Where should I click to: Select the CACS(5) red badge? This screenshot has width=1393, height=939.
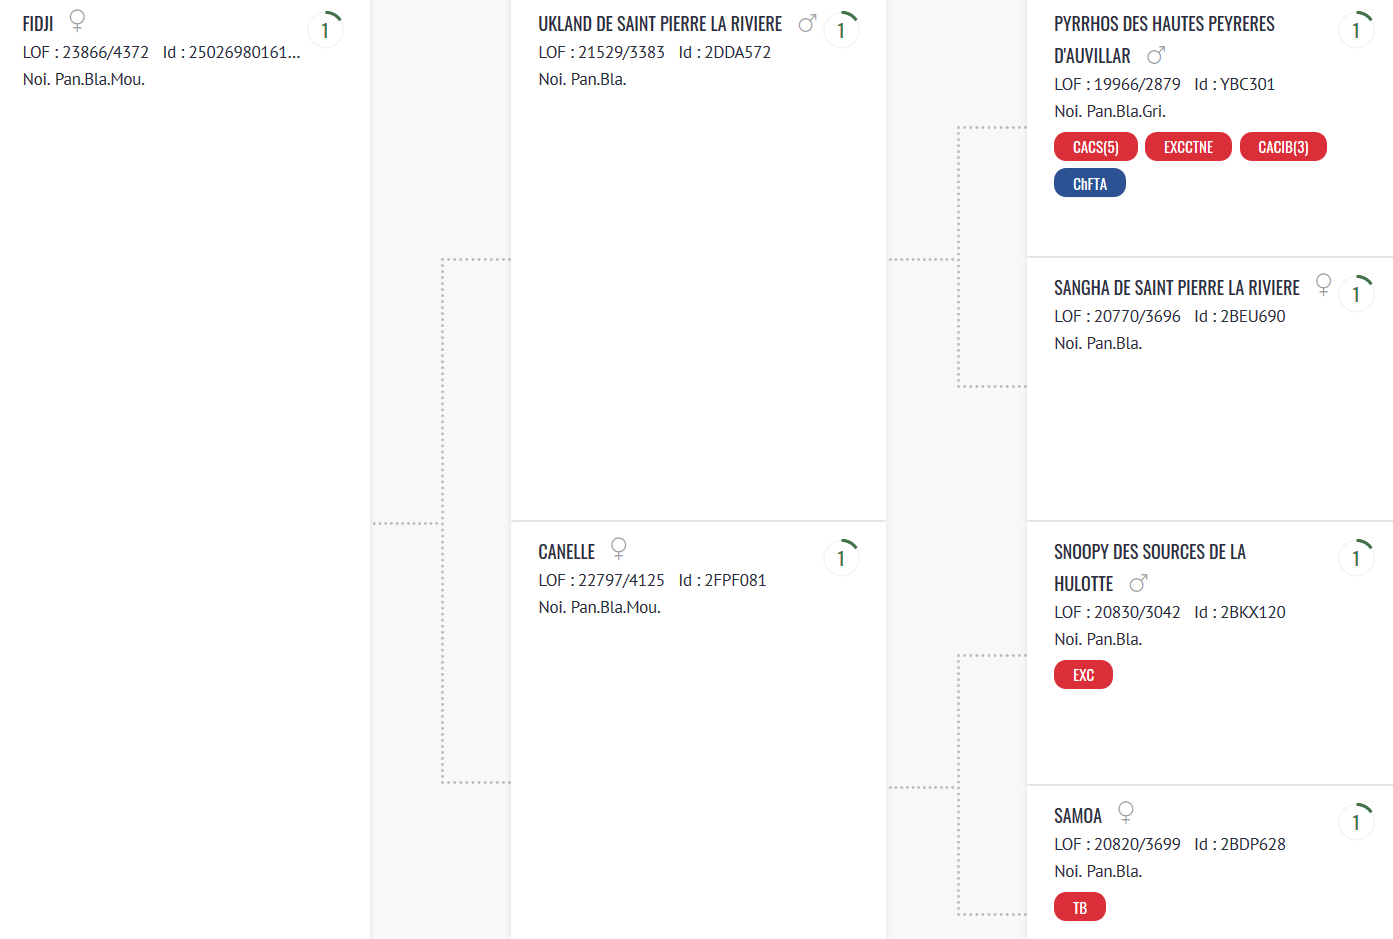click(1096, 147)
